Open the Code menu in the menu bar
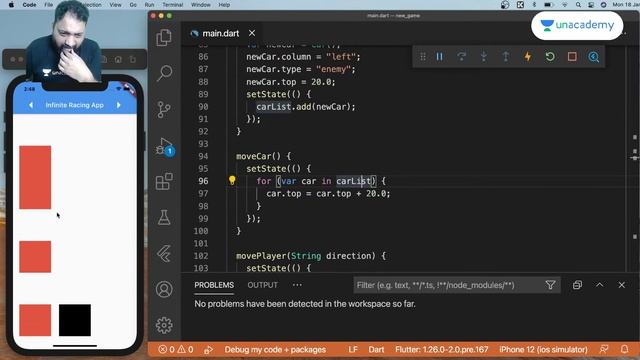 29,5
